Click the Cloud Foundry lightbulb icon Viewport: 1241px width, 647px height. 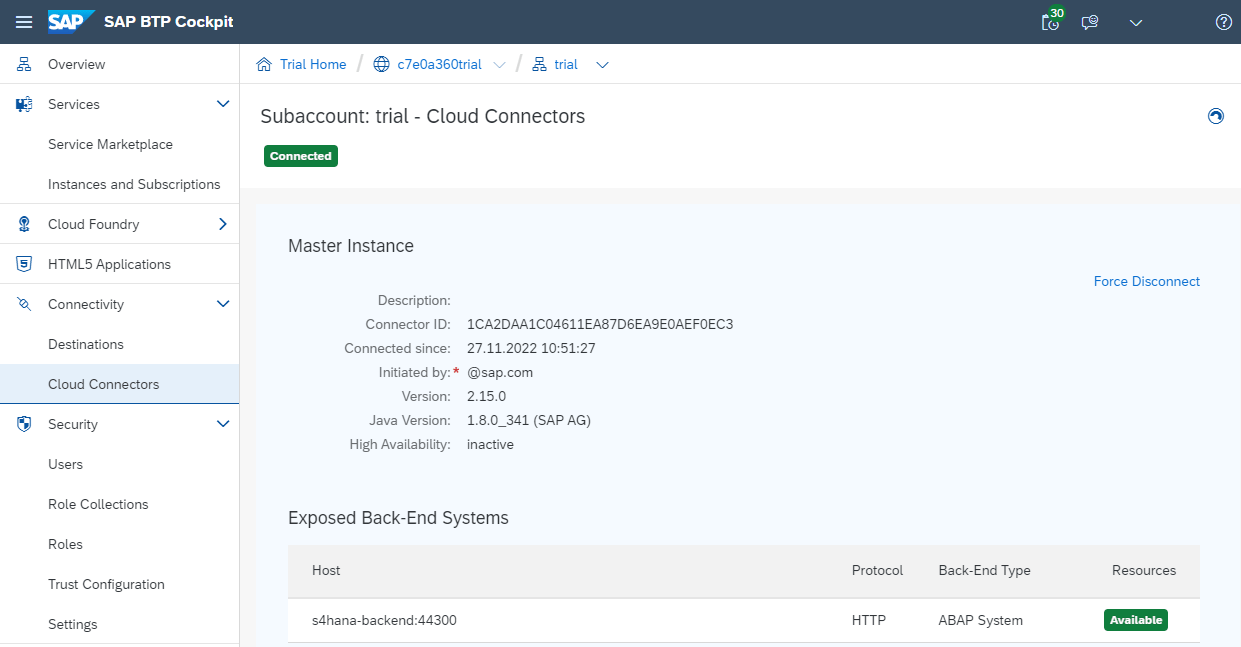[x=24, y=224]
